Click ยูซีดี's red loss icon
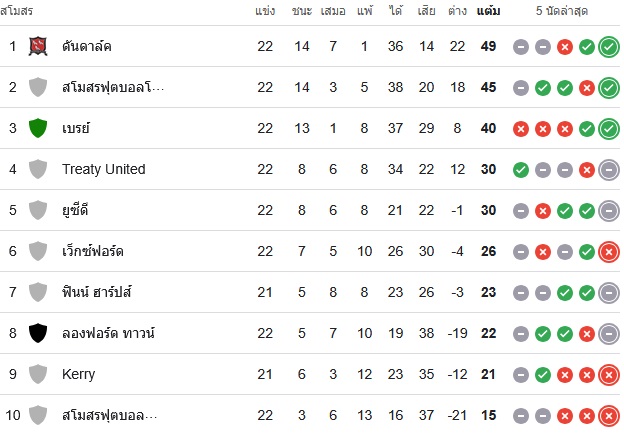The image size is (624, 433). coord(543,211)
